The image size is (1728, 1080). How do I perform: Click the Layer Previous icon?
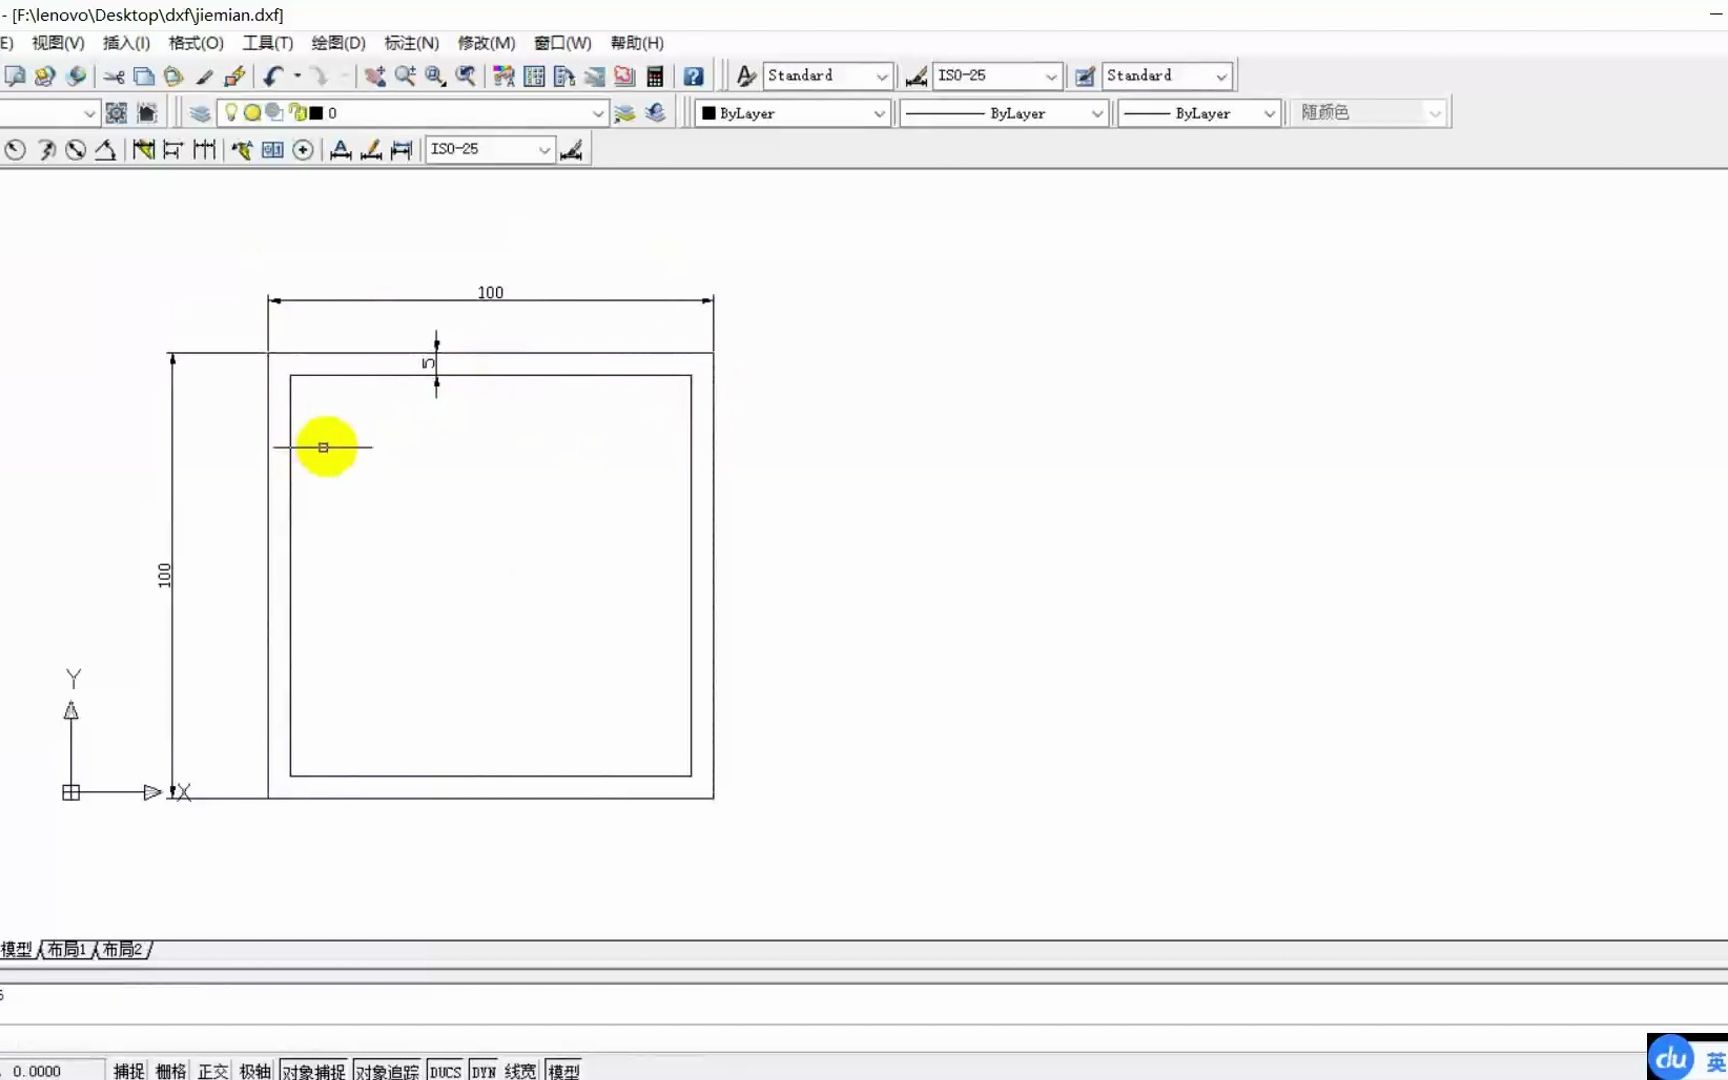(655, 113)
